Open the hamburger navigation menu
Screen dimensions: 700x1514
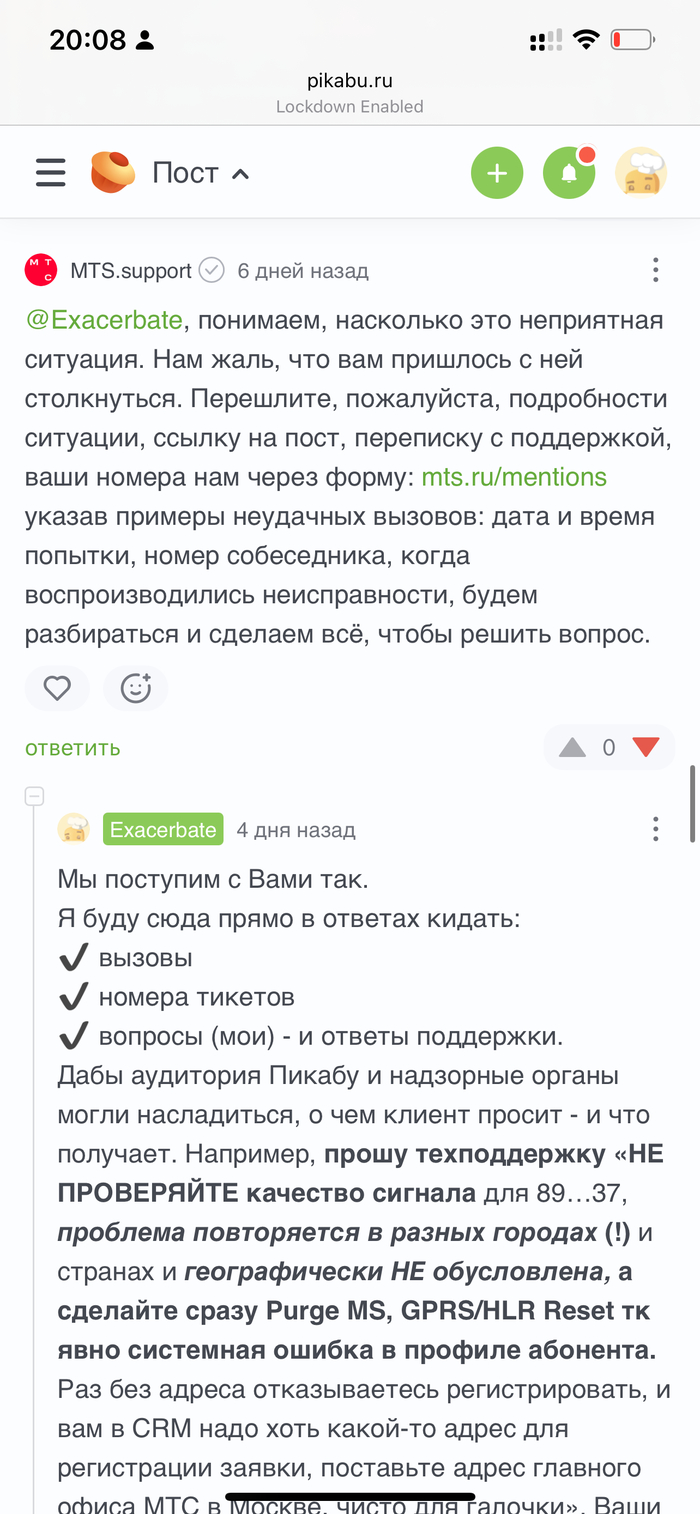pos(50,173)
